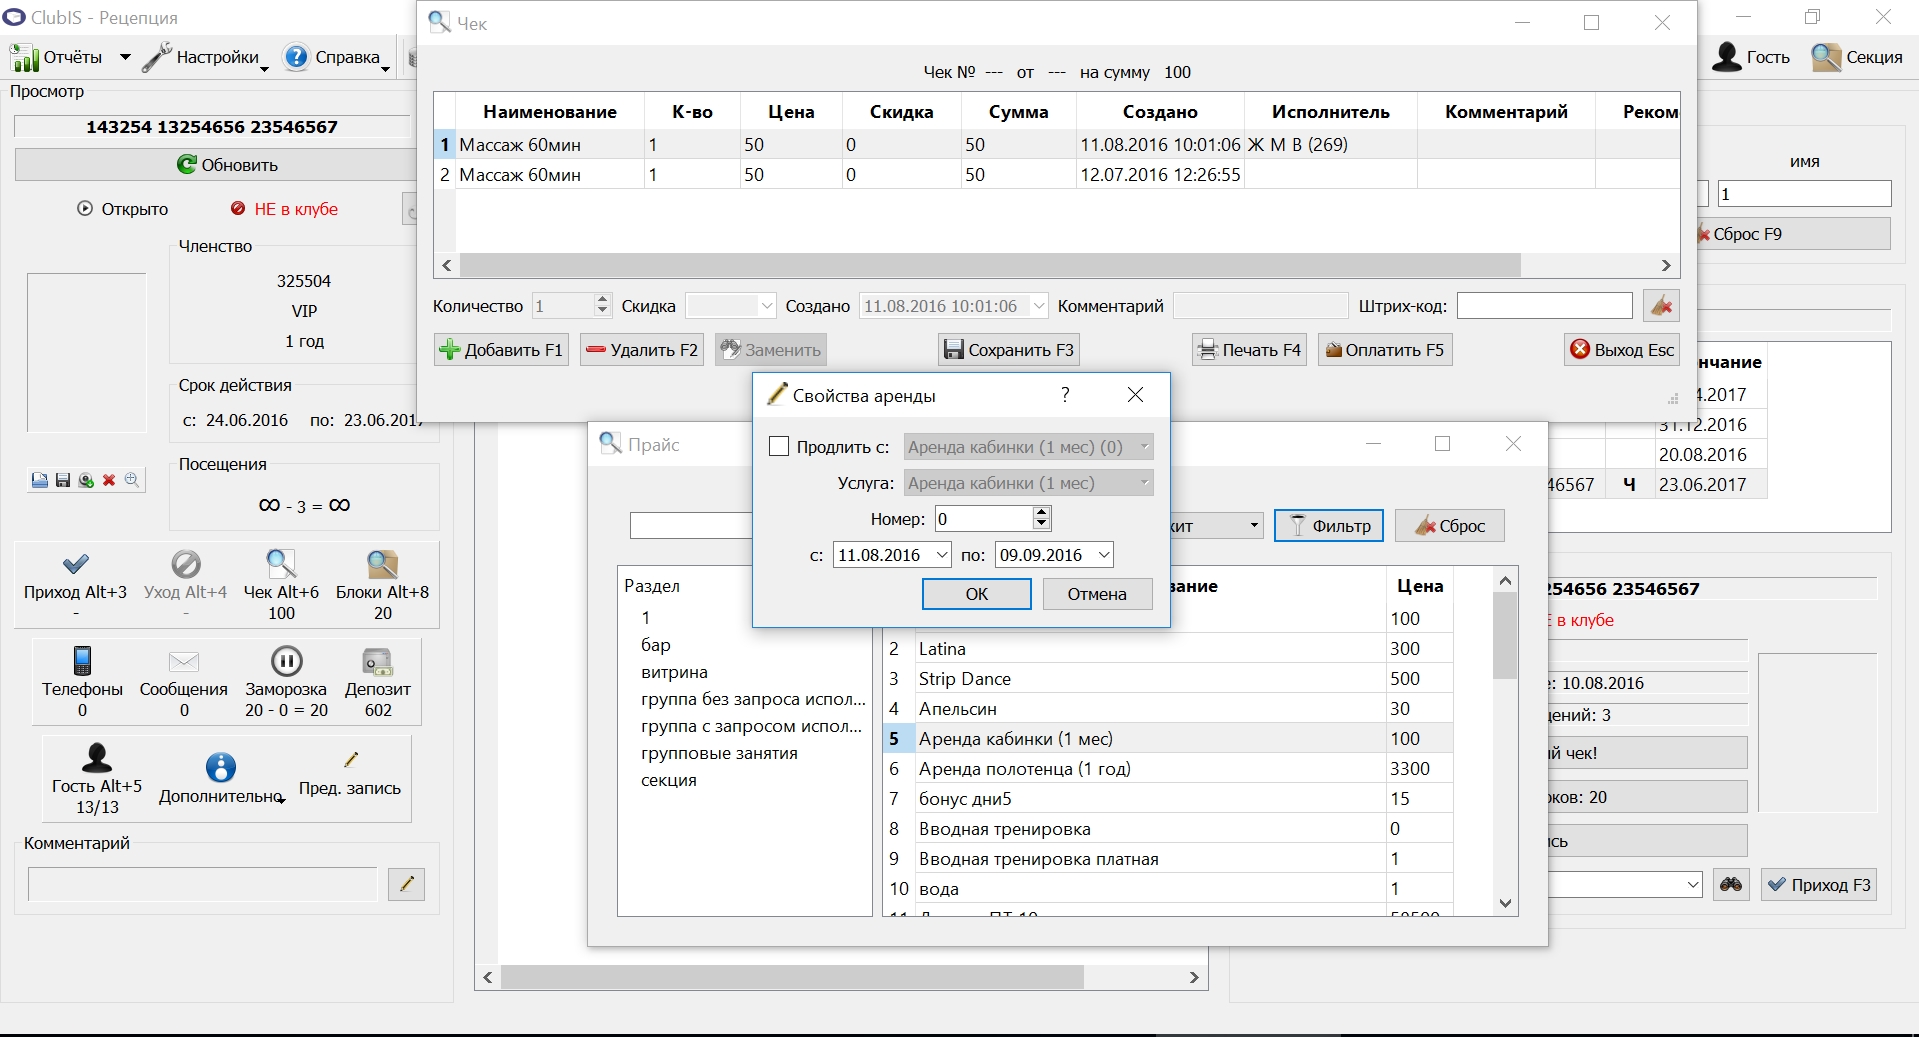Click the Гость toolbar button at top
This screenshot has height=1037, width=1919.
pyautogui.click(x=1751, y=57)
